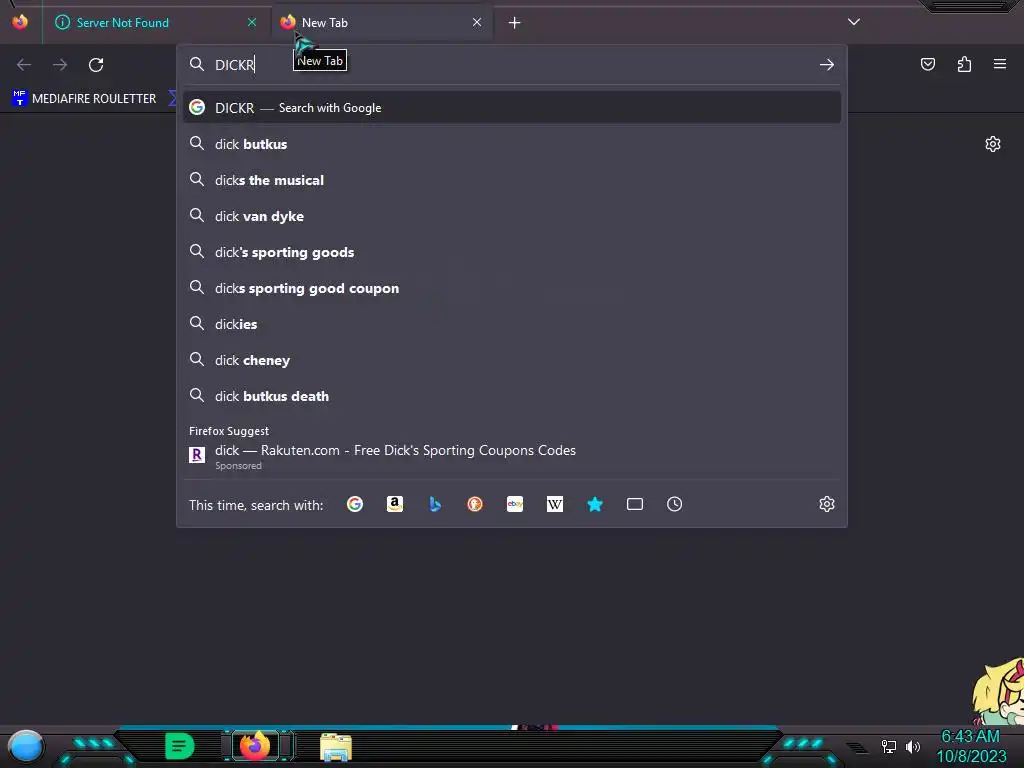Open network icon in system tray

click(x=889, y=746)
